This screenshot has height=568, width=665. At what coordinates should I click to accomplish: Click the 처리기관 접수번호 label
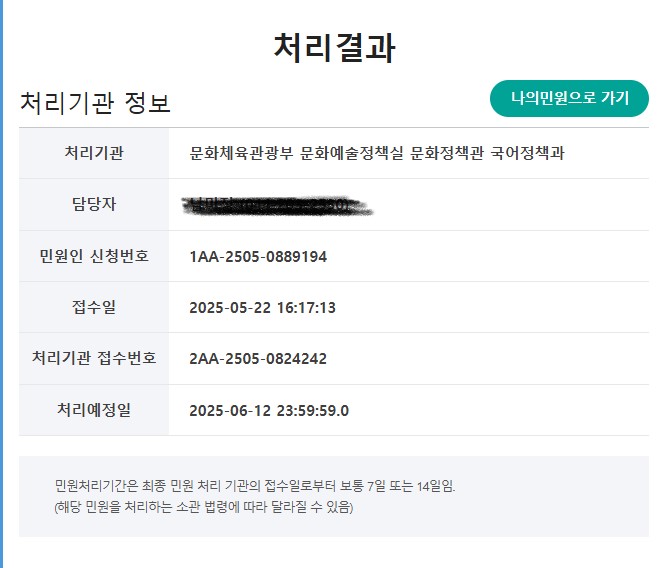coord(94,358)
